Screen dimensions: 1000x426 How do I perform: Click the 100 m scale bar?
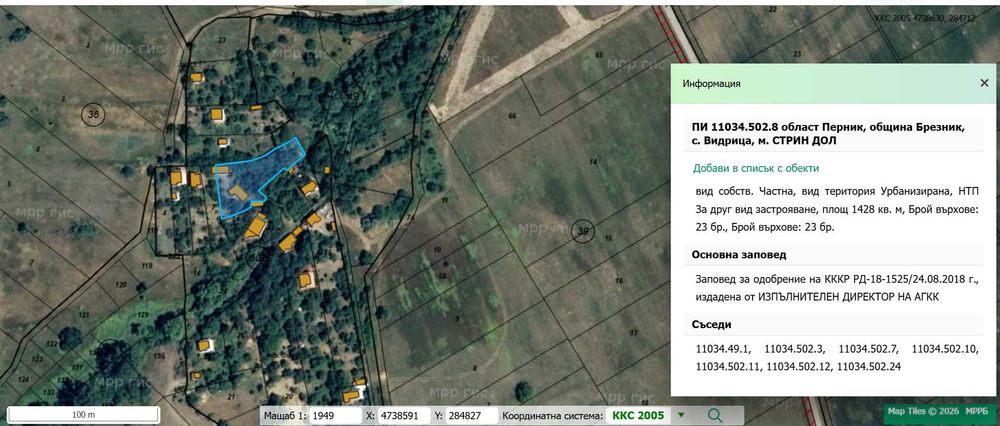[83, 415]
